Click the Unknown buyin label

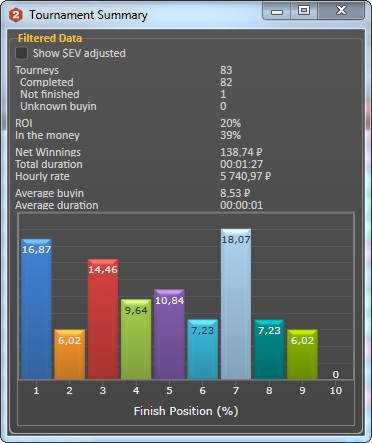click(x=58, y=106)
